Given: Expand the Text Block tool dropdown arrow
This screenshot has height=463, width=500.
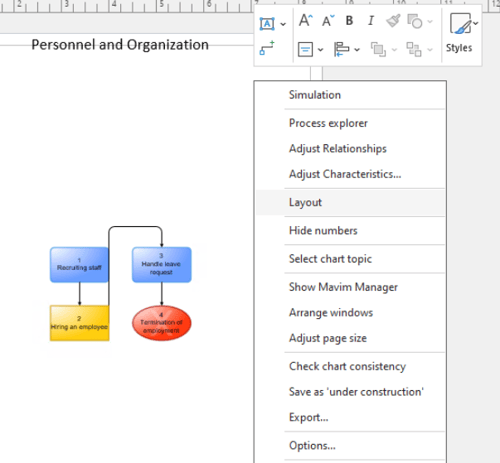Looking at the screenshot, I should (x=283, y=24).
